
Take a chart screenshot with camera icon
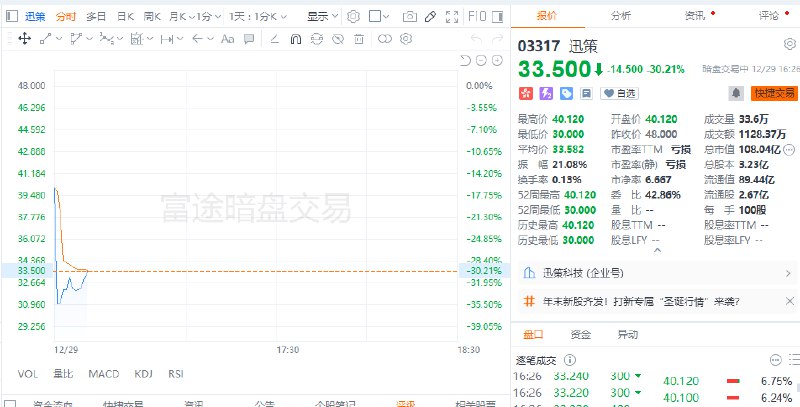pos(409,16)
